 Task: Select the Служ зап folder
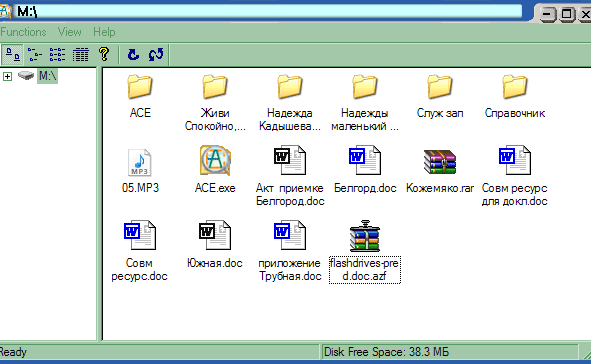[440, 97]
